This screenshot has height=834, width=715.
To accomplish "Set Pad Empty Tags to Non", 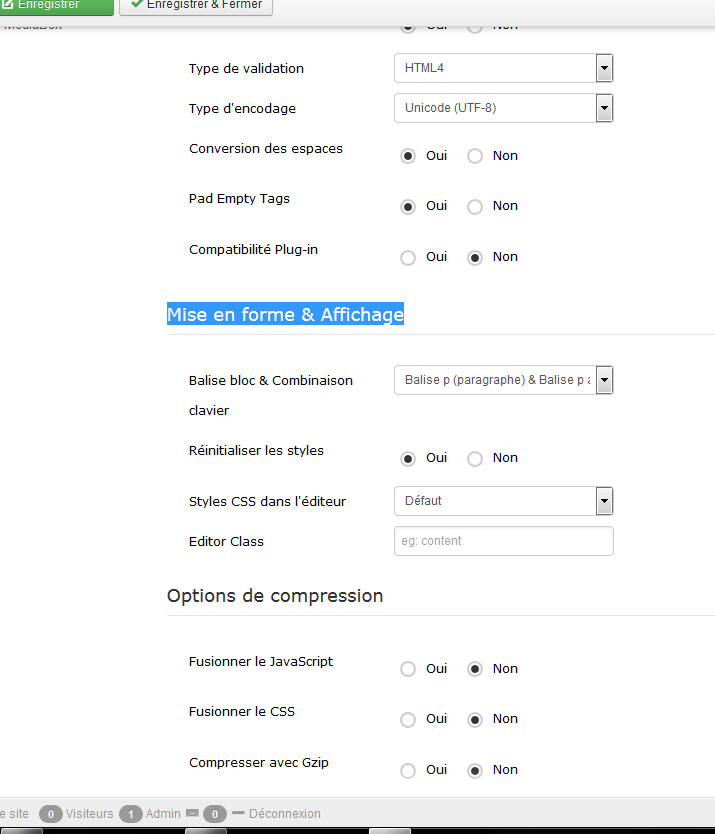I will point(475,206).
